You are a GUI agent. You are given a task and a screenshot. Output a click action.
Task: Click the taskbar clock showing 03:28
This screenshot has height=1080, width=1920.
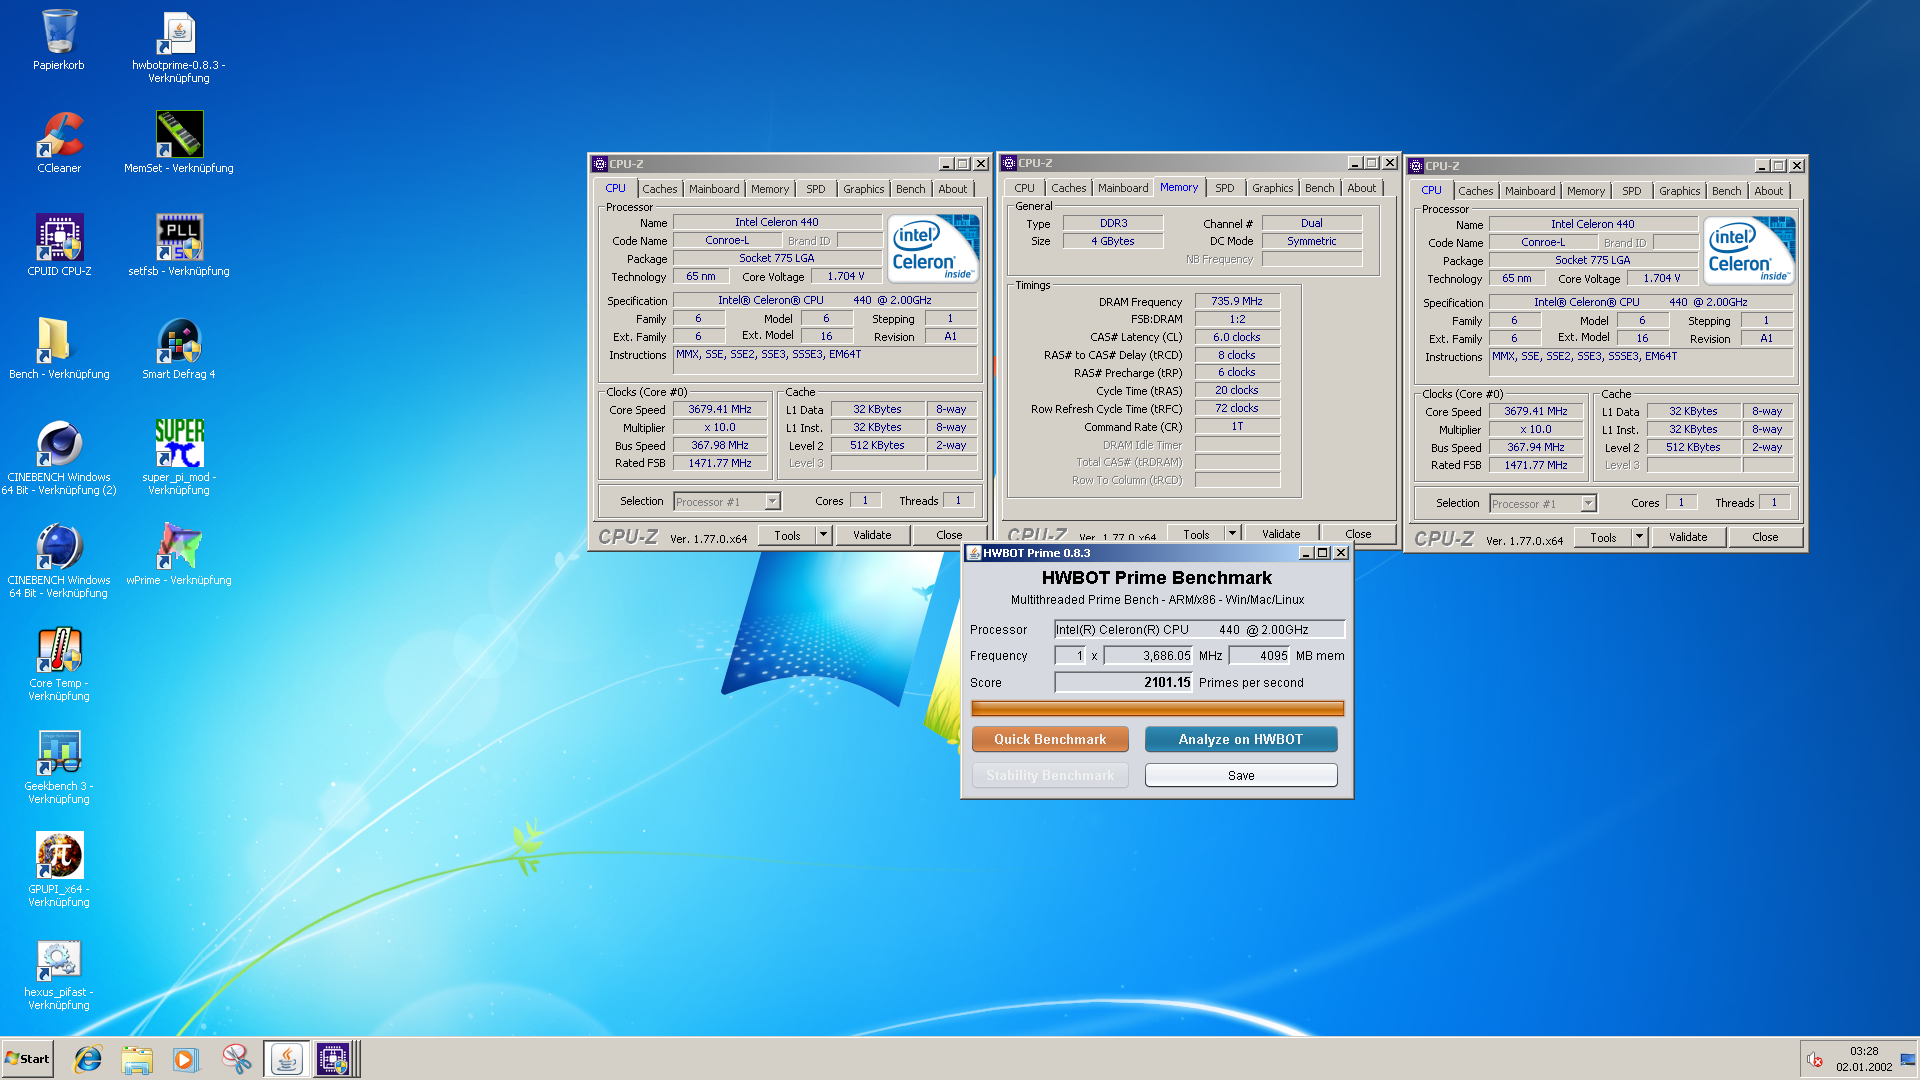pos(1863,1059)
